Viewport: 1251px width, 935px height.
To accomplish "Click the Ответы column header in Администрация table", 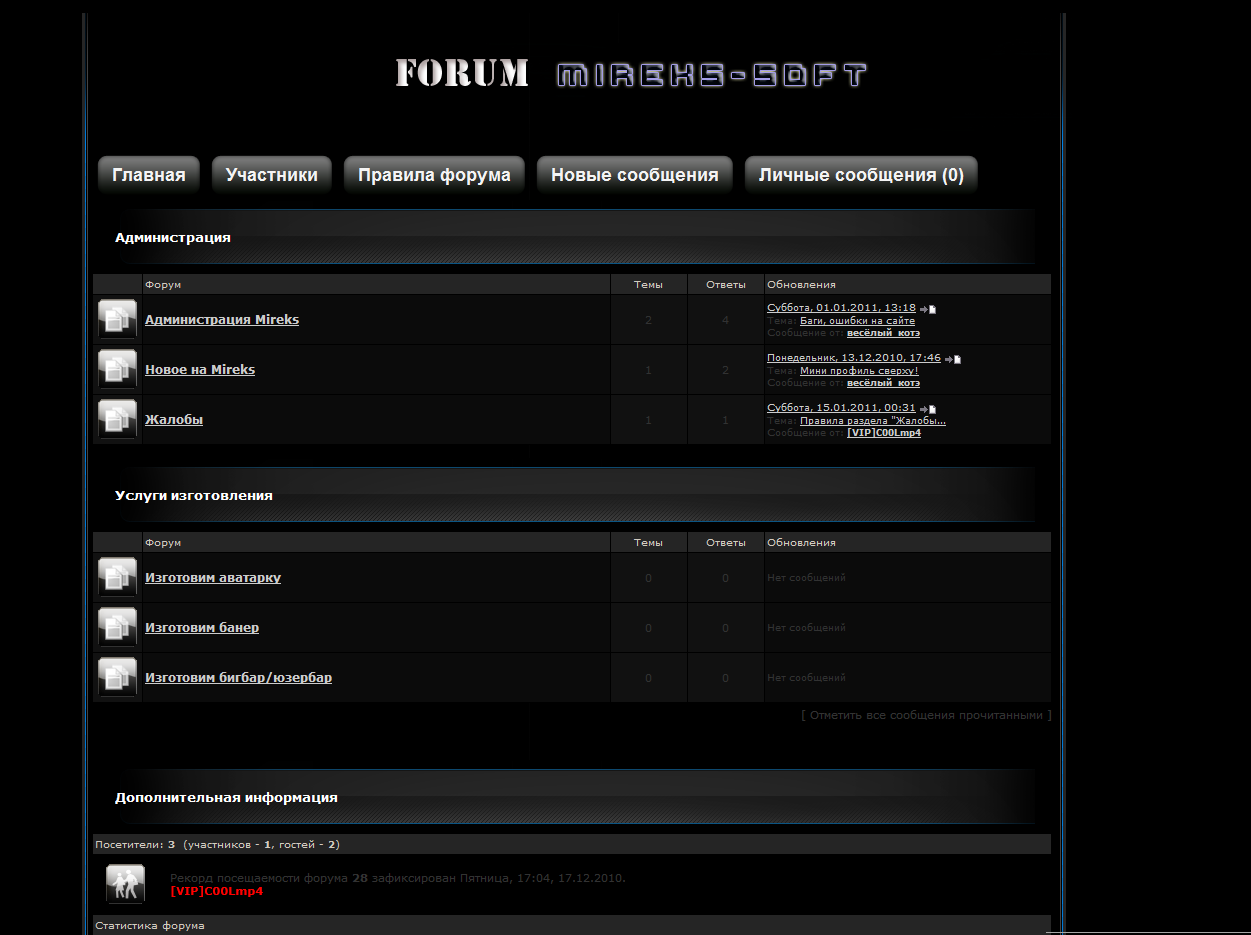I will (726, 285).
